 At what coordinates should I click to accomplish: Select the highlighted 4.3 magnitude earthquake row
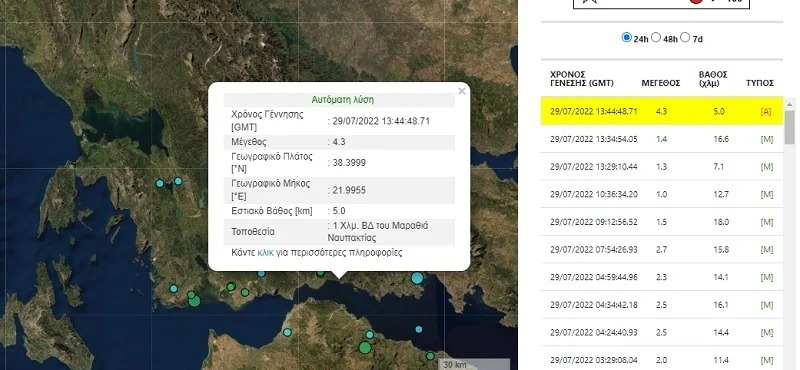click(x=662, y=111)
